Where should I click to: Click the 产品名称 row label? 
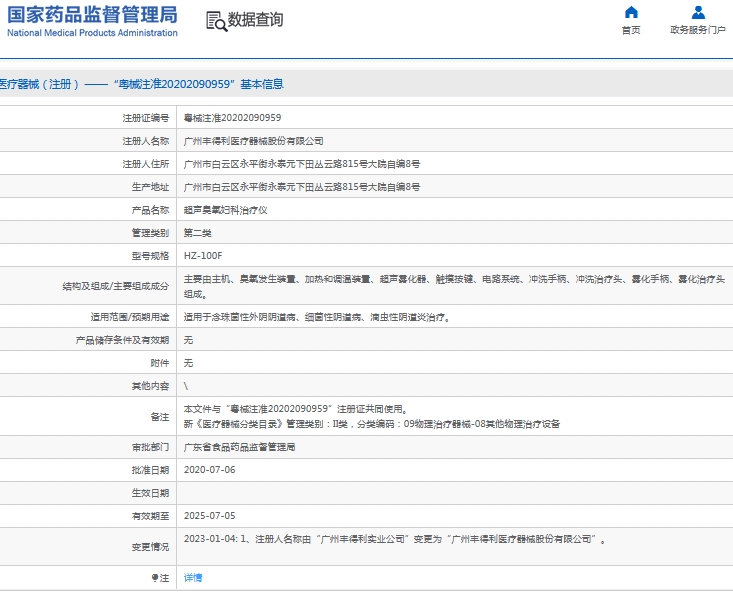(150, 210)
